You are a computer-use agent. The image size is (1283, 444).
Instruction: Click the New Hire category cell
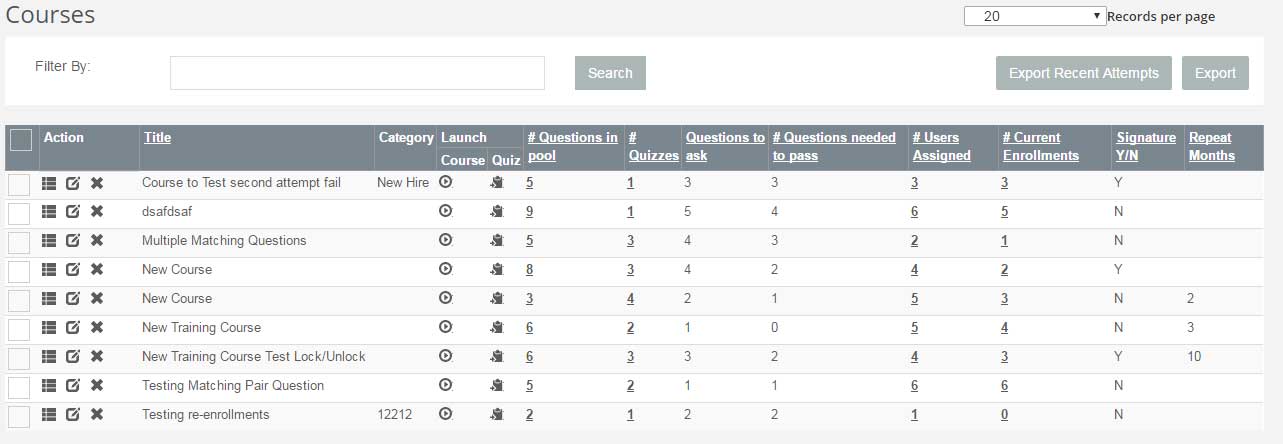(403, 183)
